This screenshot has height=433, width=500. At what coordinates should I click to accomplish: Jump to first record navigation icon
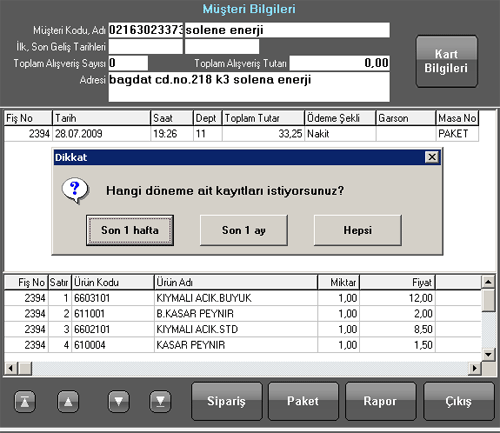coord(25,401)
